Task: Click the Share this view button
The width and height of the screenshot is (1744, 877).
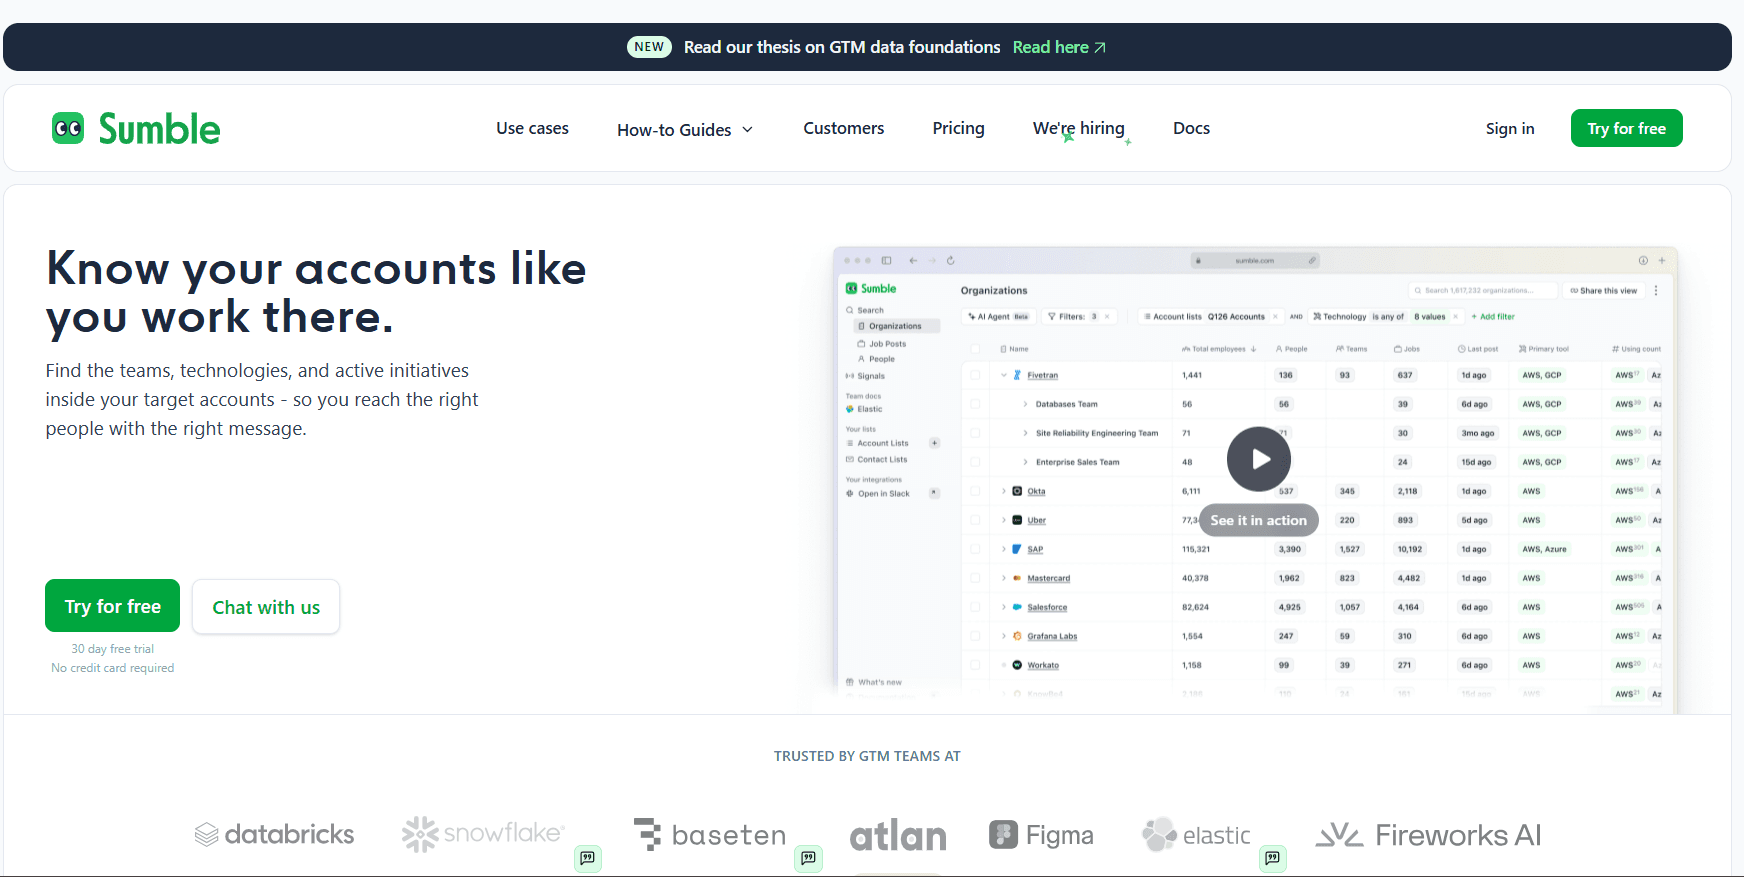Action: click(x=1604, y=290)
